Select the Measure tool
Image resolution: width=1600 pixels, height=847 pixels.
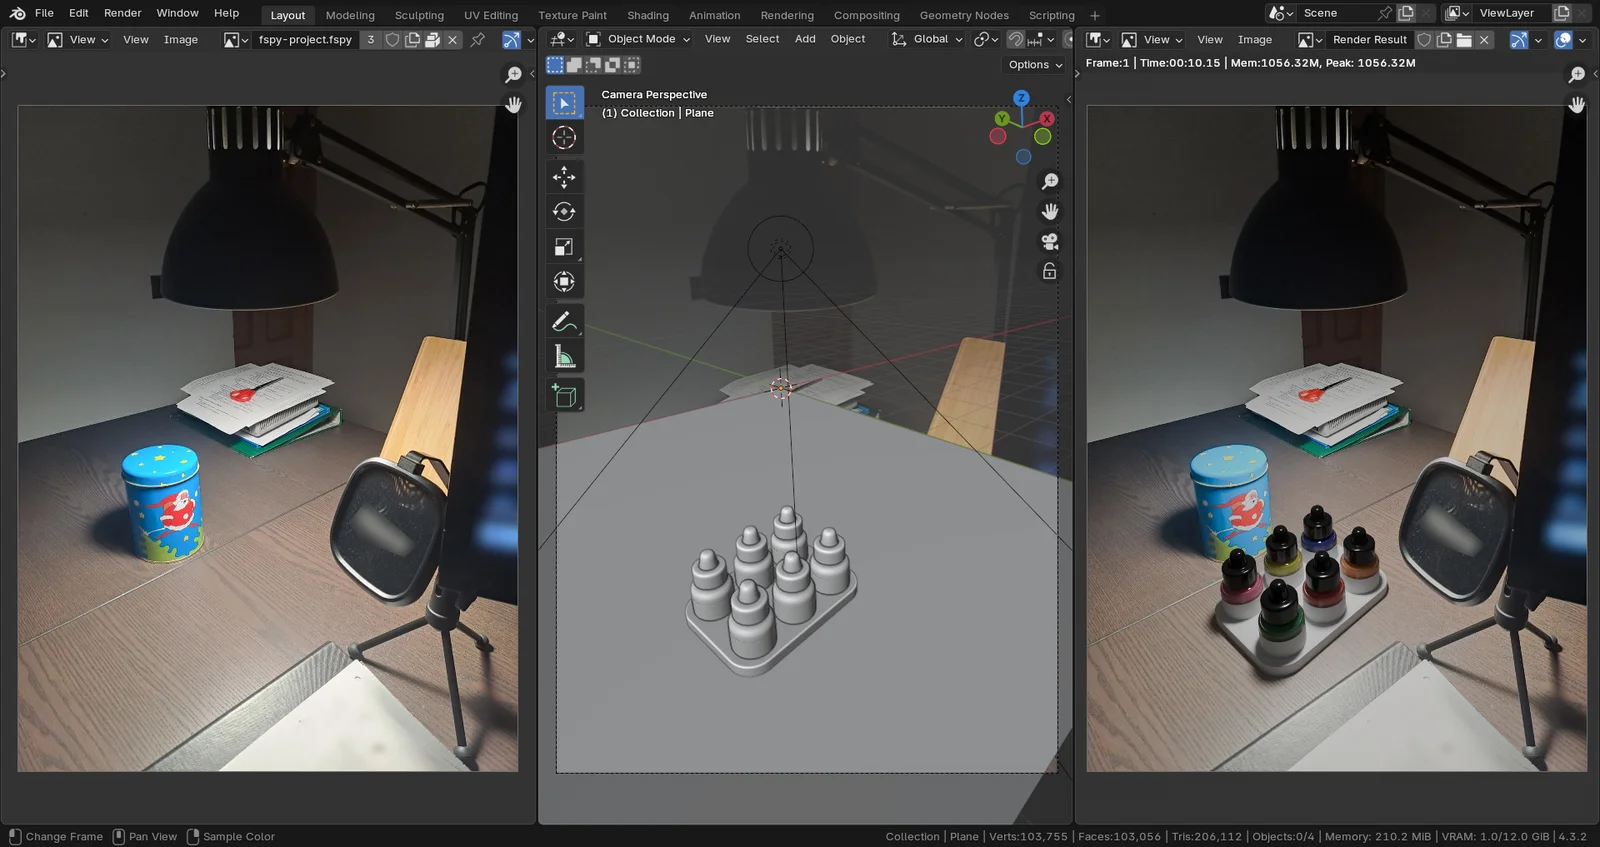tap(564, 357)
